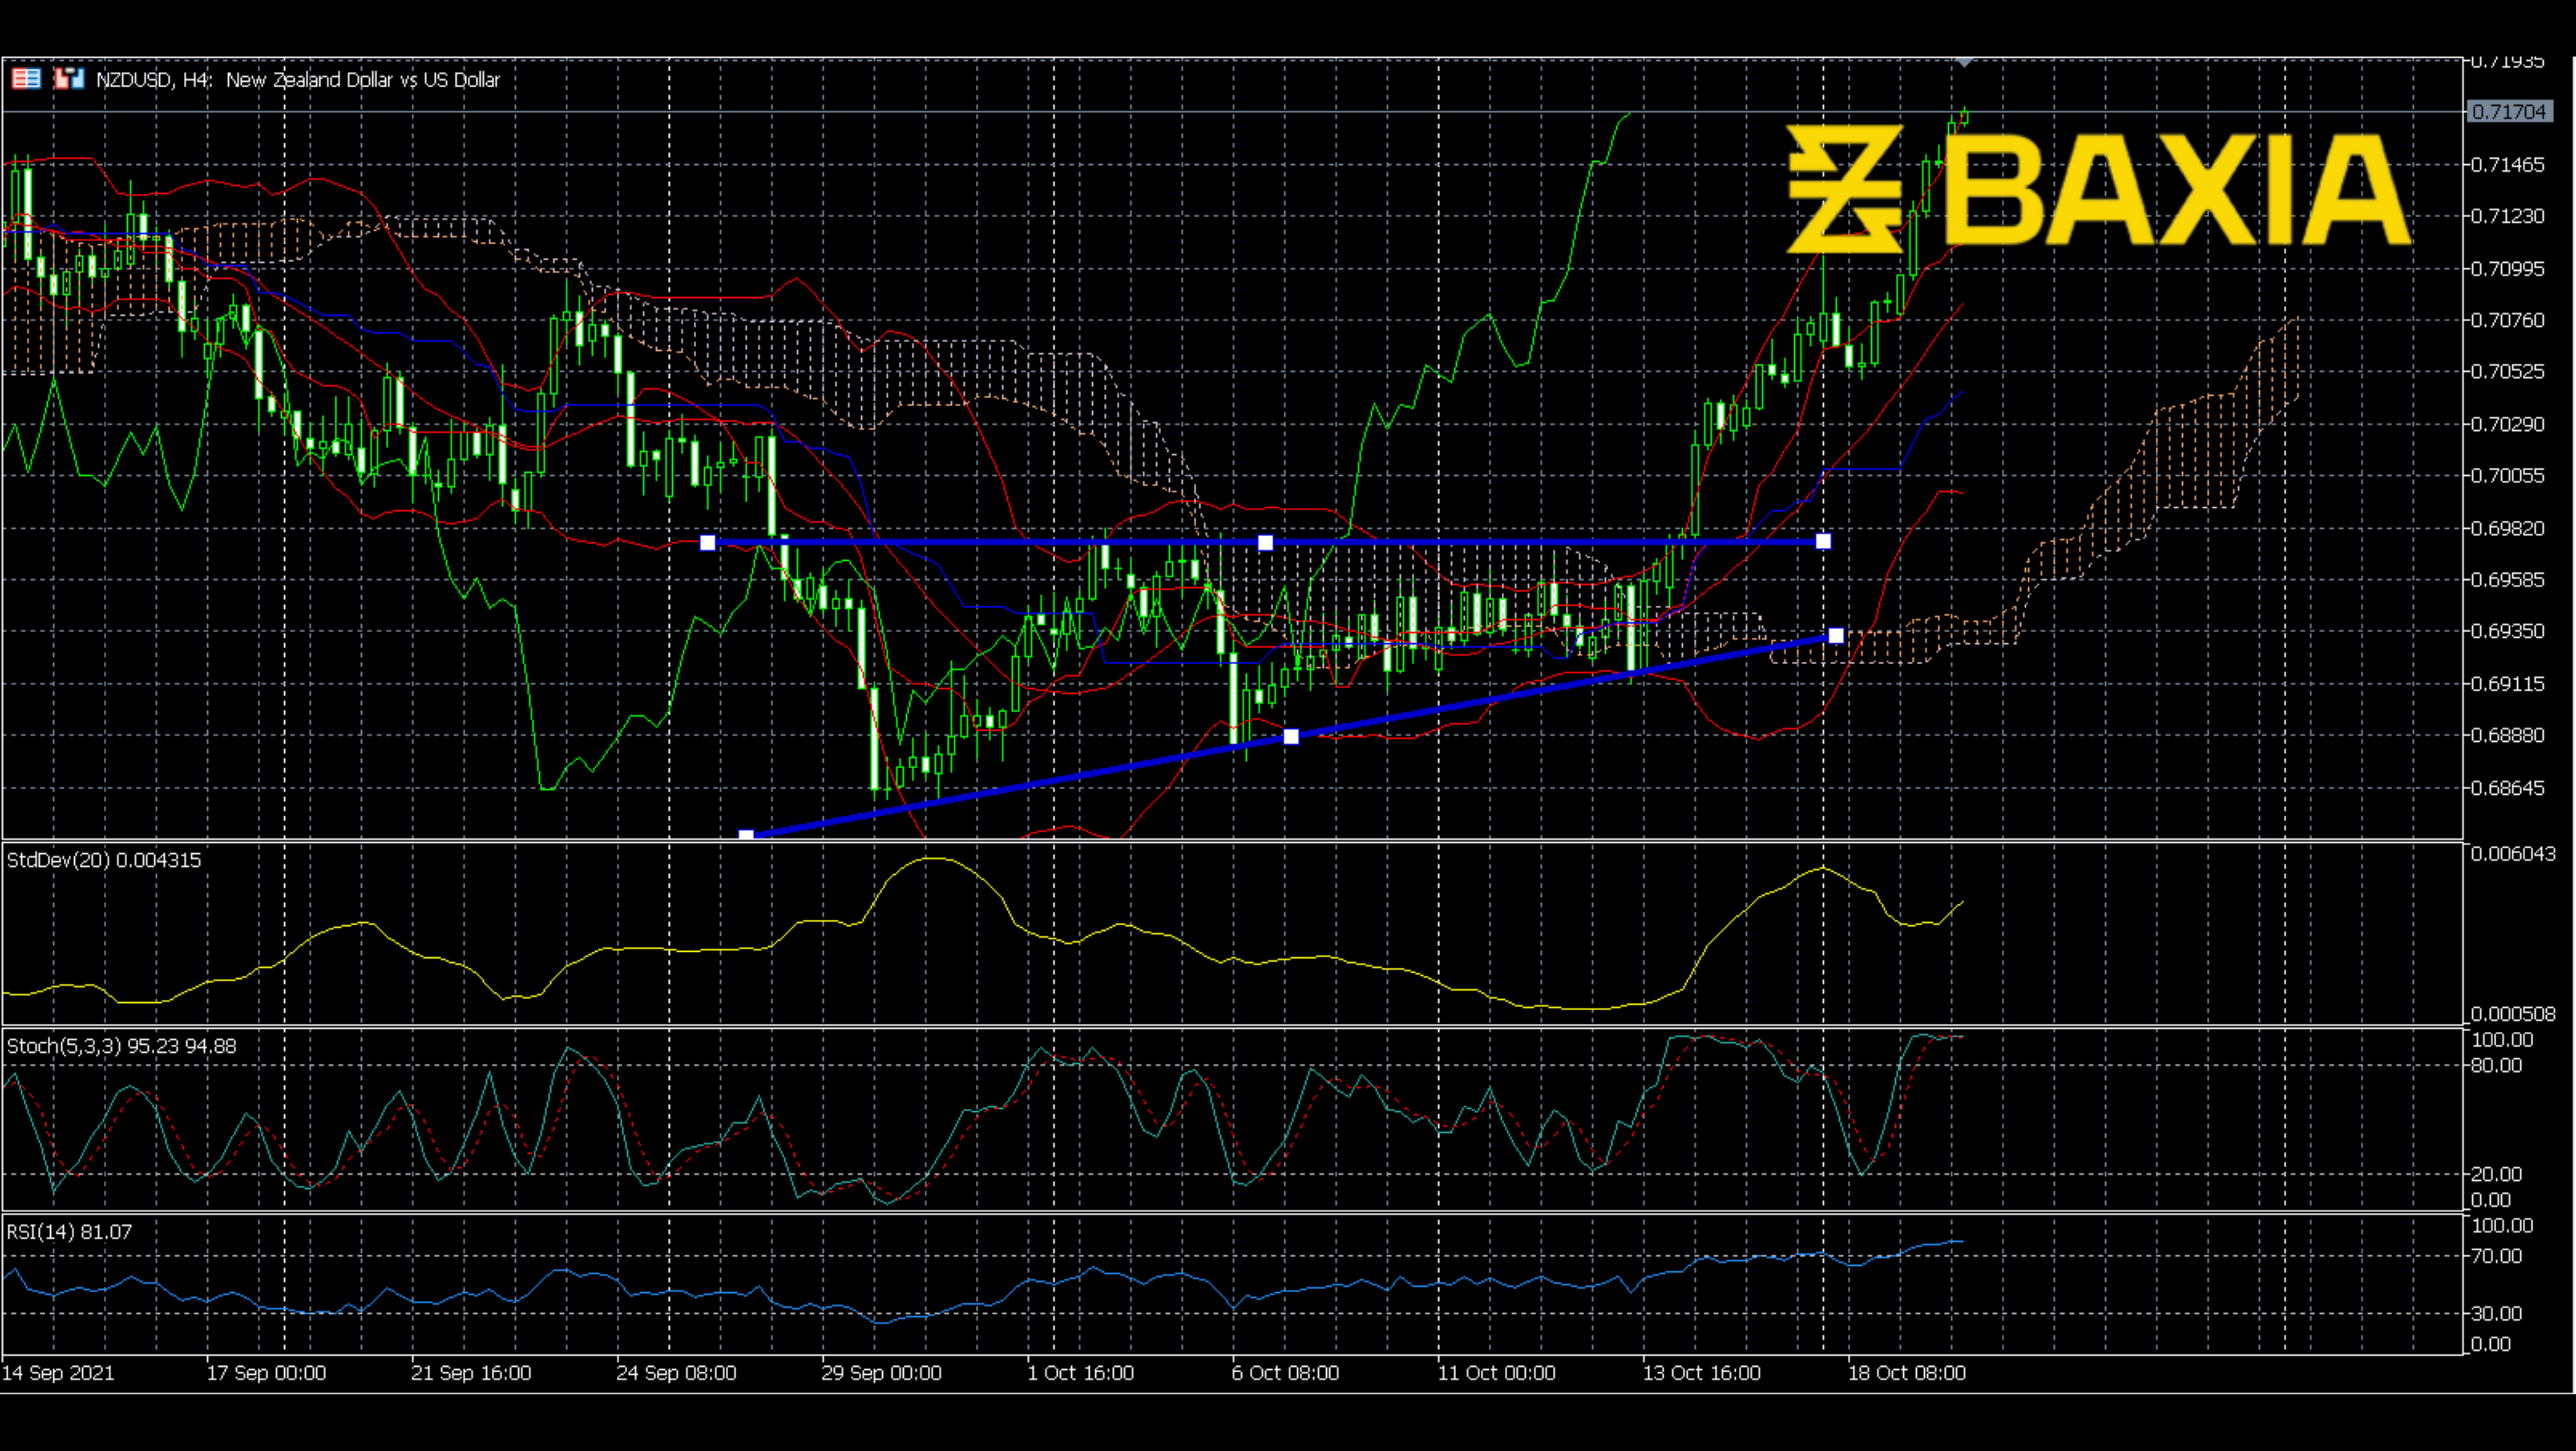Click the red table icon beside NZDUSD title
Screen dimensions: 2576x1451
pos(26,79)
